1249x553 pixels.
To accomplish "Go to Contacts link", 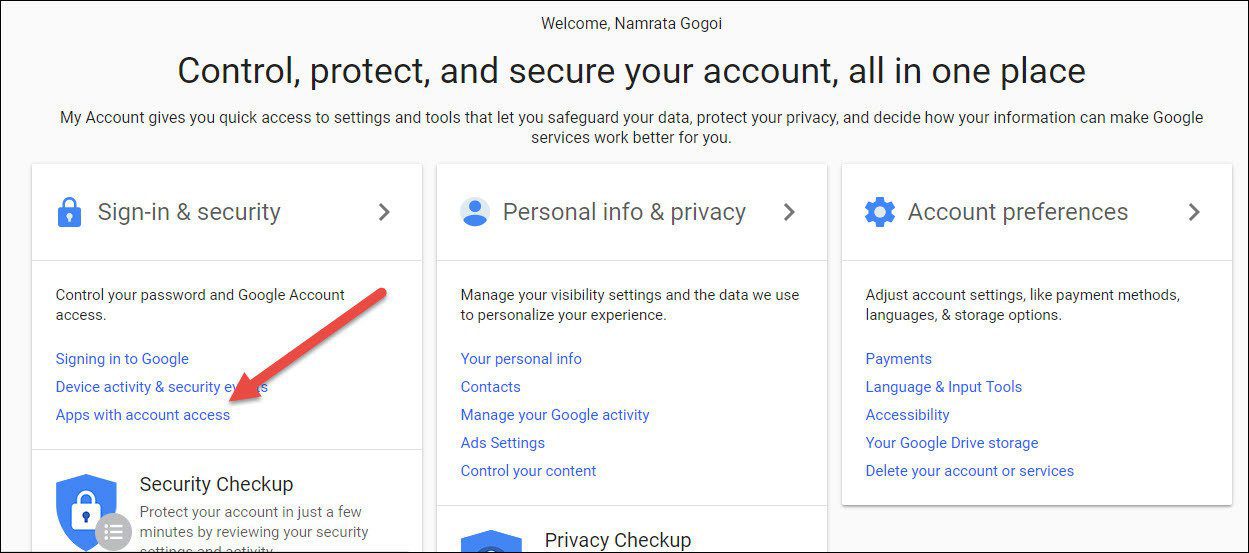I will (491, 387).
